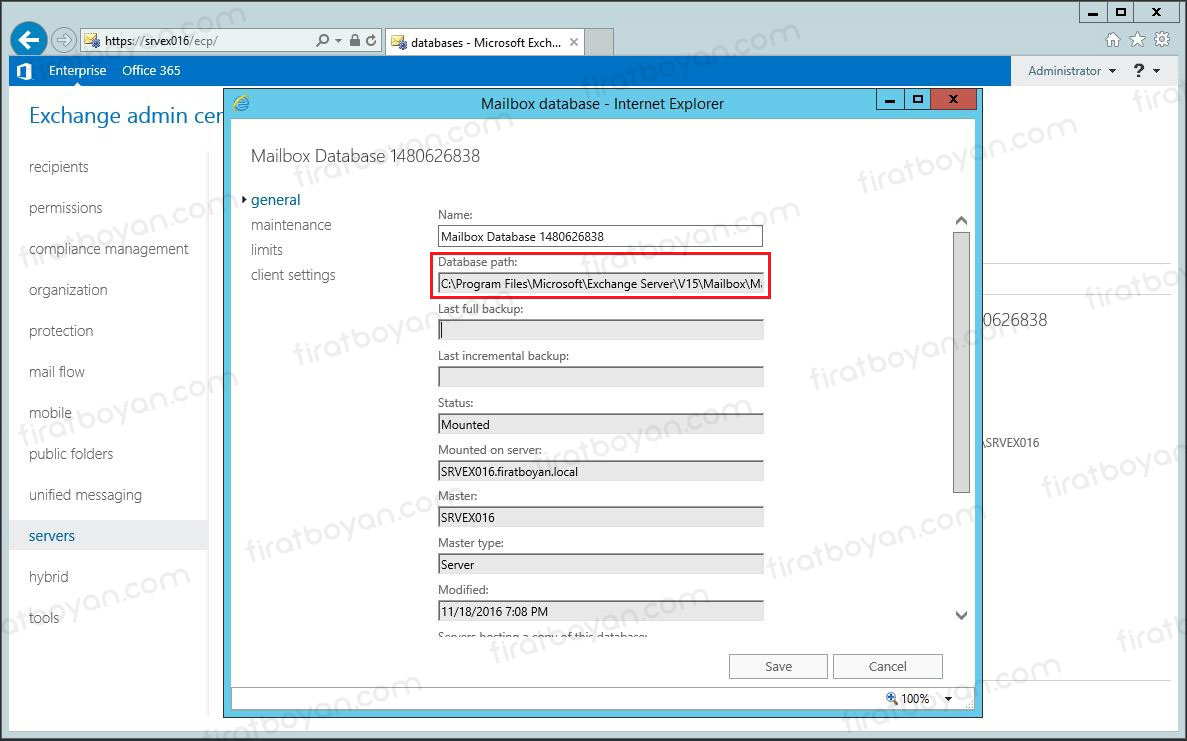This screenshot has width=1187, height=741.
Task: Open browser tools gear icon
Action: point(1162,39)
